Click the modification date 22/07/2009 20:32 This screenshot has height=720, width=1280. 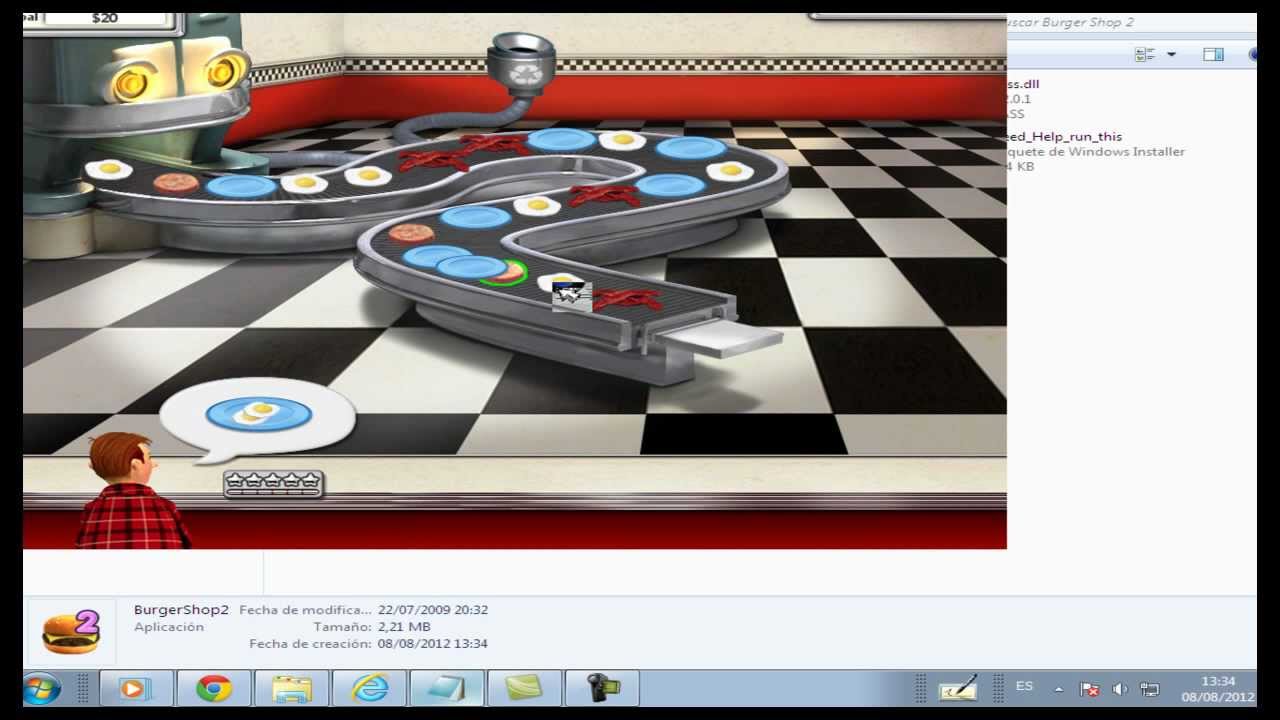pyautogui.click(x=433, y=609)
